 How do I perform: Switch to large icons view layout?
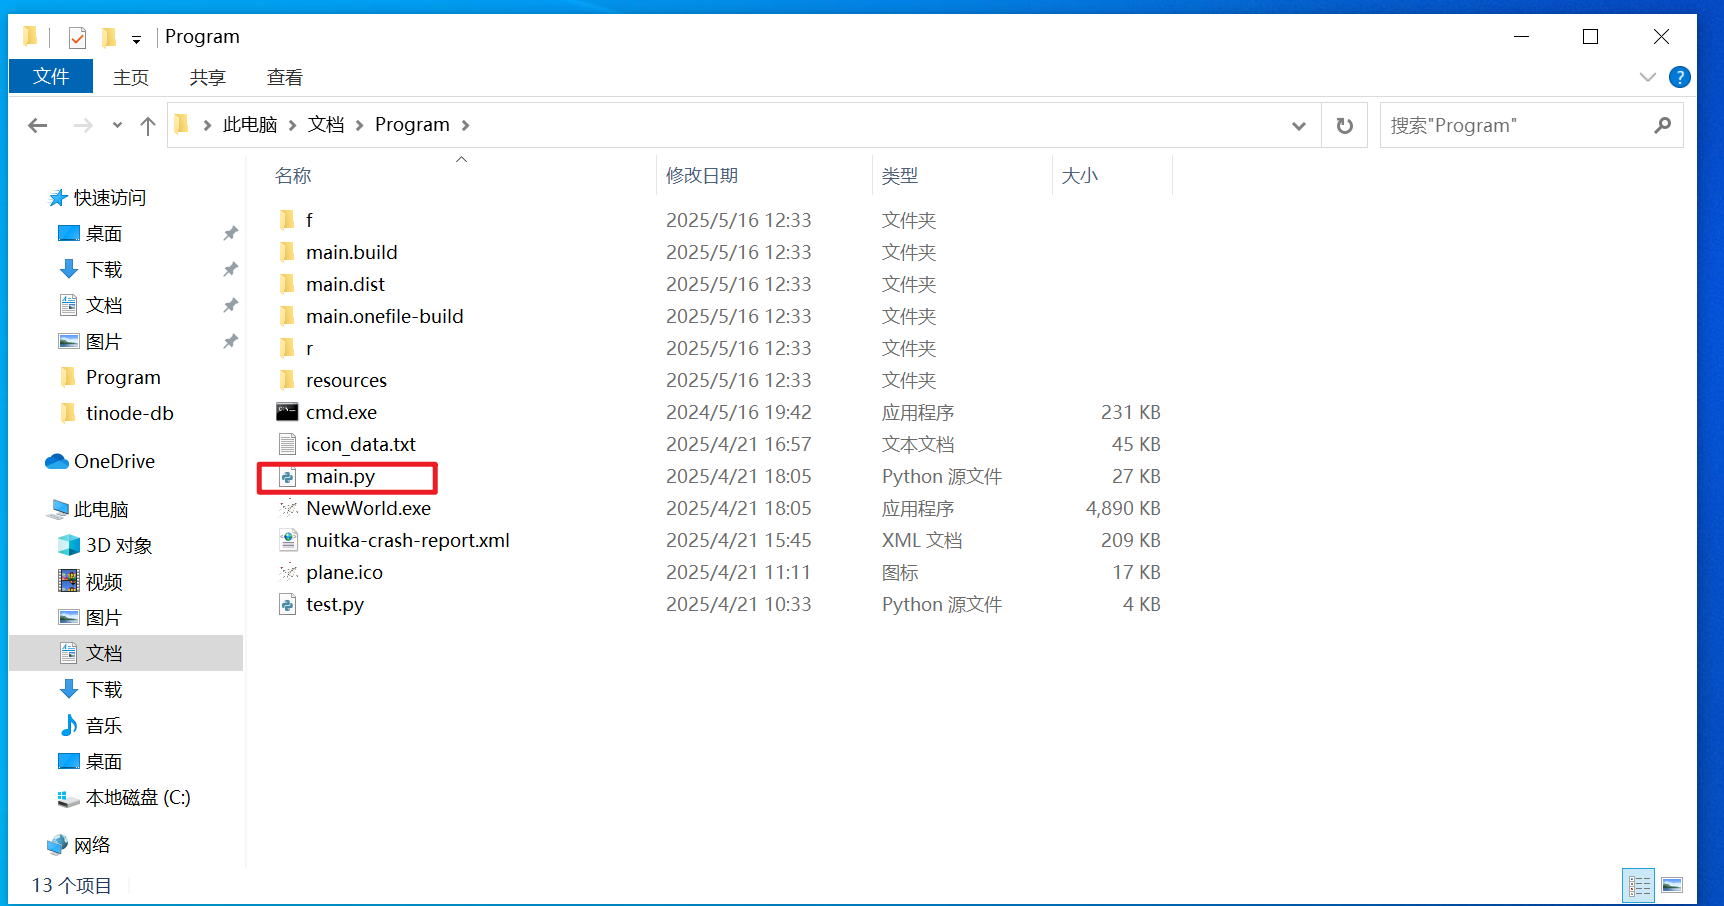(x=1672, y=885)
